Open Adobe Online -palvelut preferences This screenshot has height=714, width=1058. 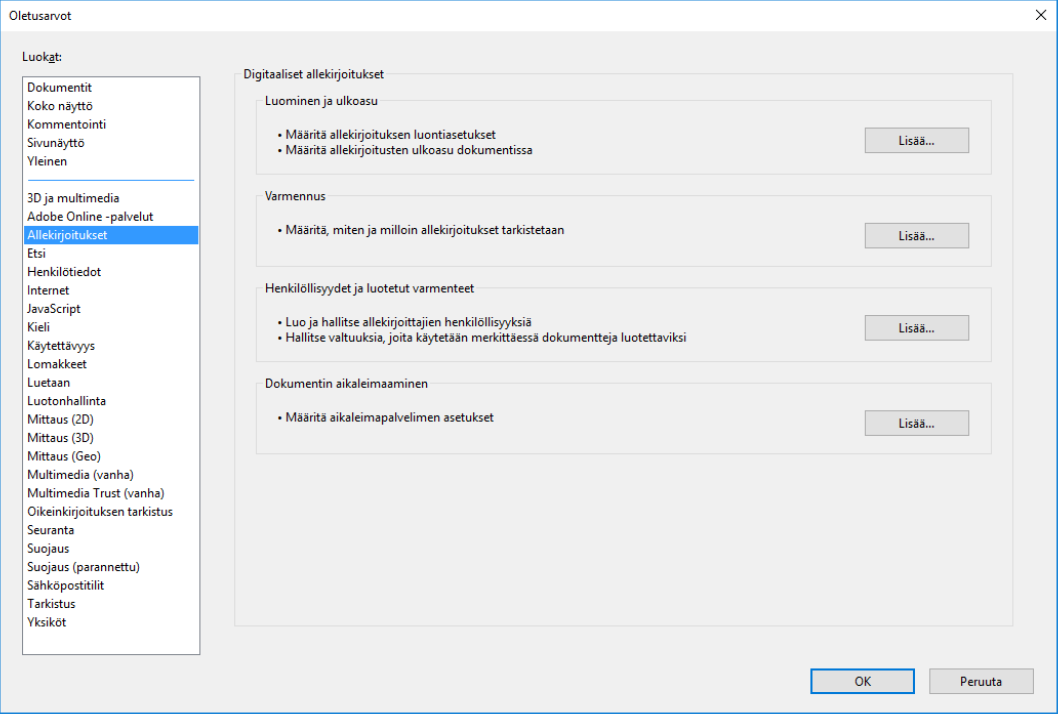click(x=90, y=217)
